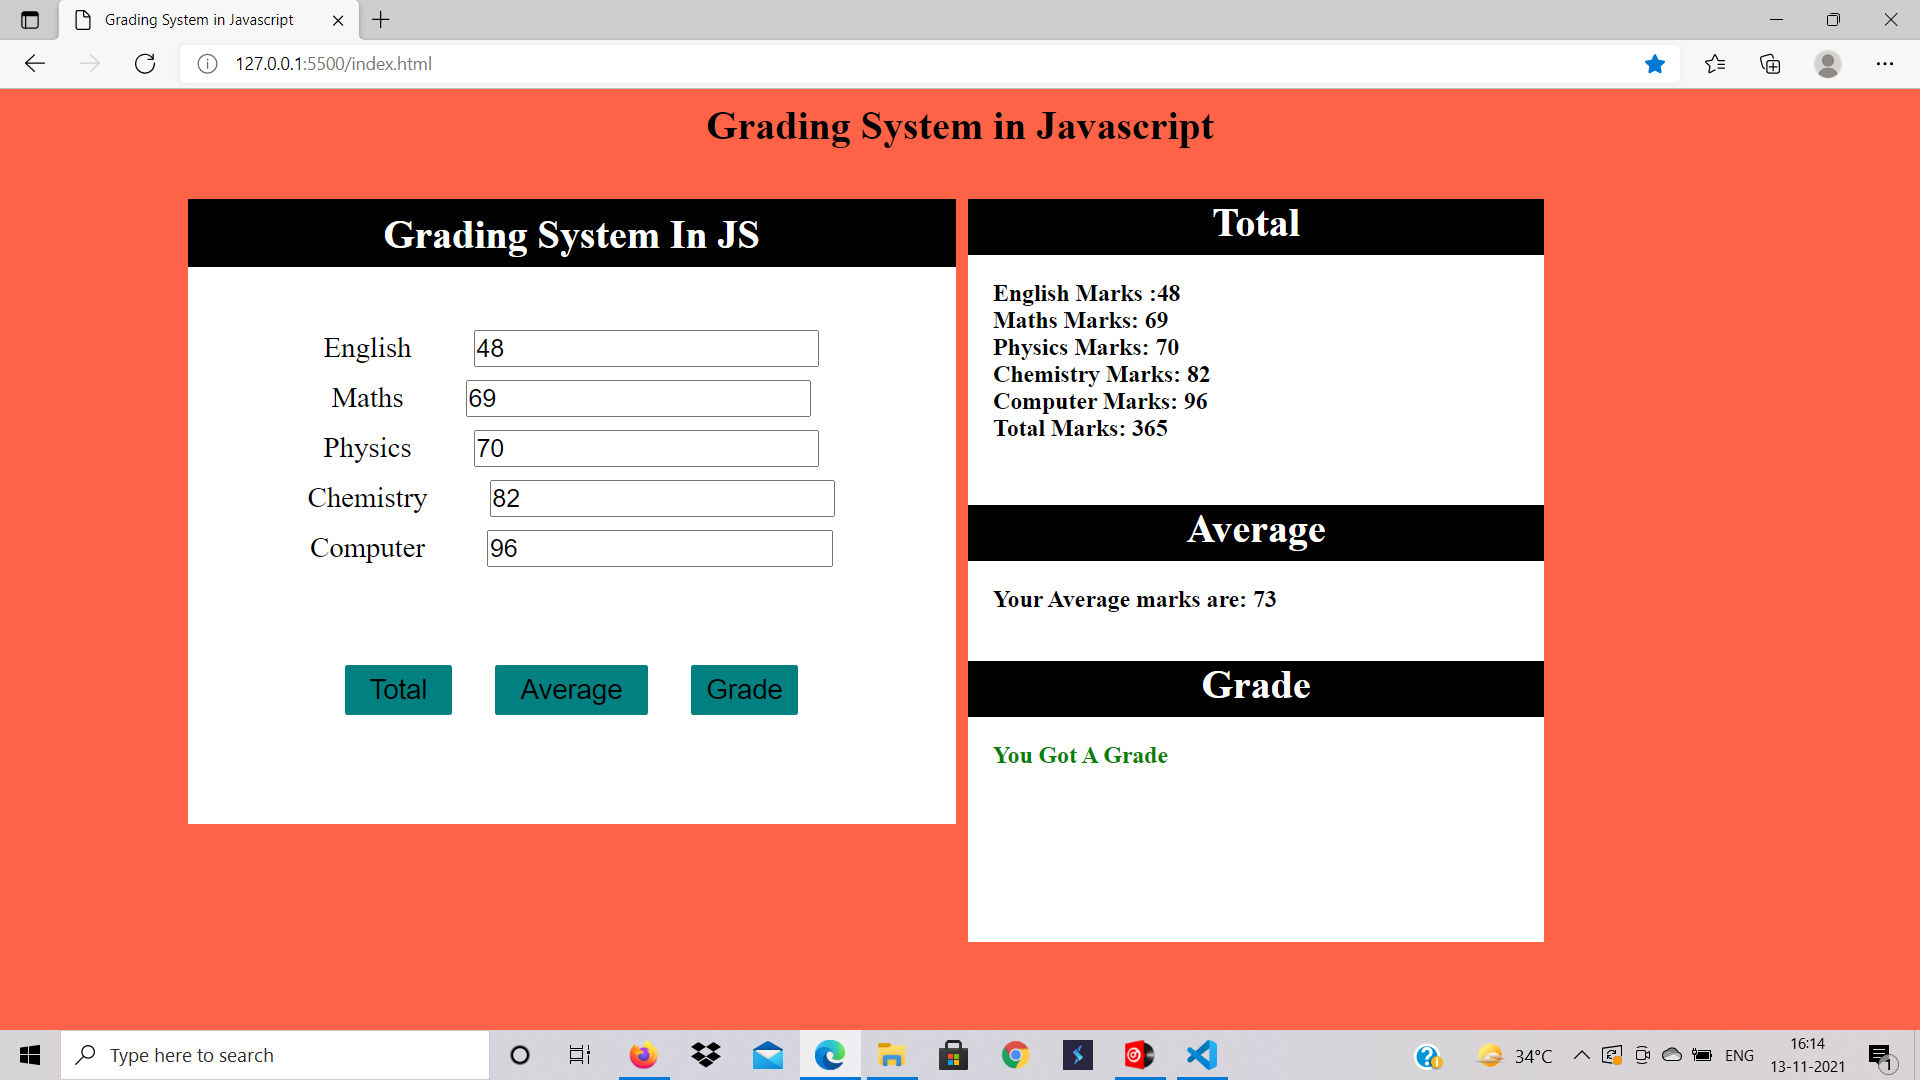1920x1080 pixels.
Task: Refresh the page using the reload icon
Action: coord(144,63)
